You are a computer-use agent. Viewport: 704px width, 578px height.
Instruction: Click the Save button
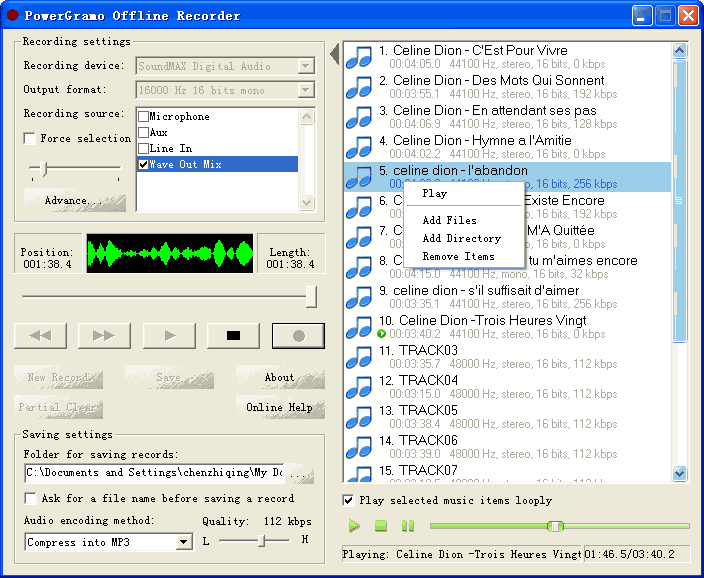169,377
